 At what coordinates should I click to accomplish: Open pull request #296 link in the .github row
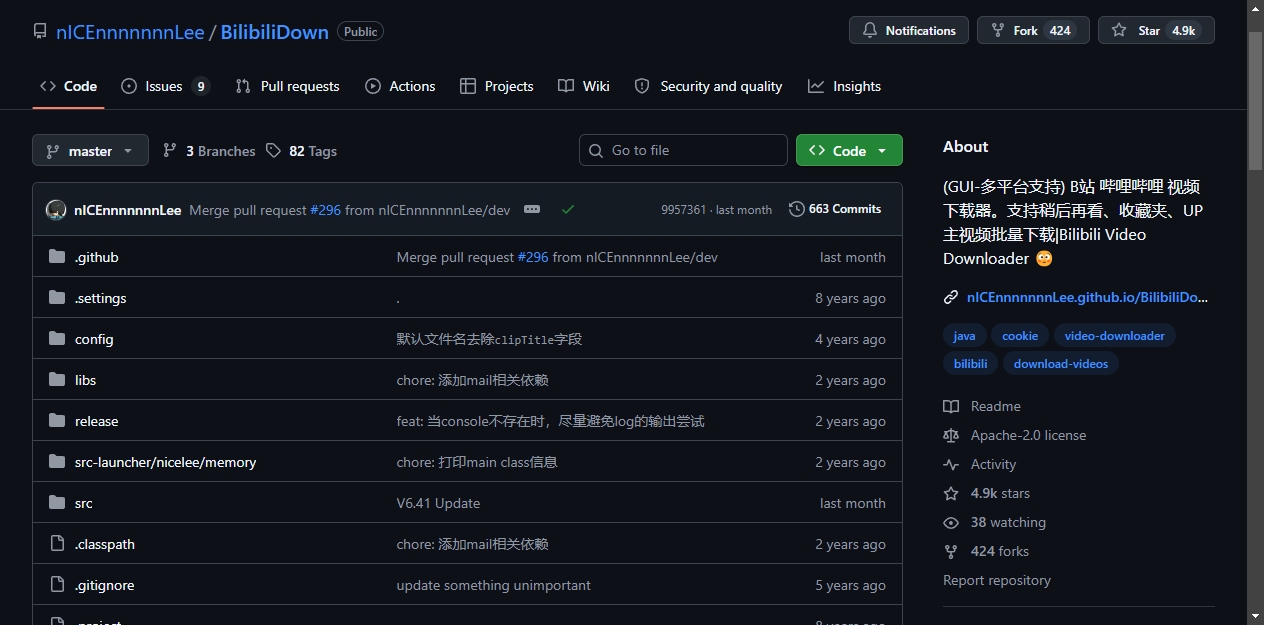(x=533, y=257)
